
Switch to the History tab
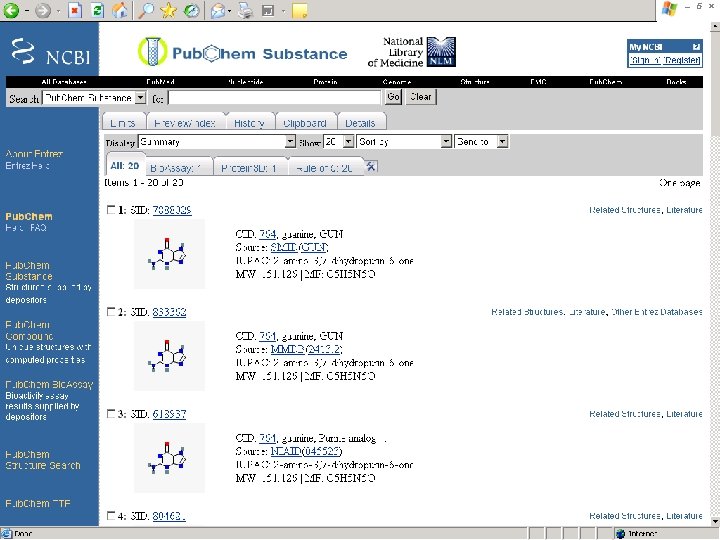tap(249, 123)
